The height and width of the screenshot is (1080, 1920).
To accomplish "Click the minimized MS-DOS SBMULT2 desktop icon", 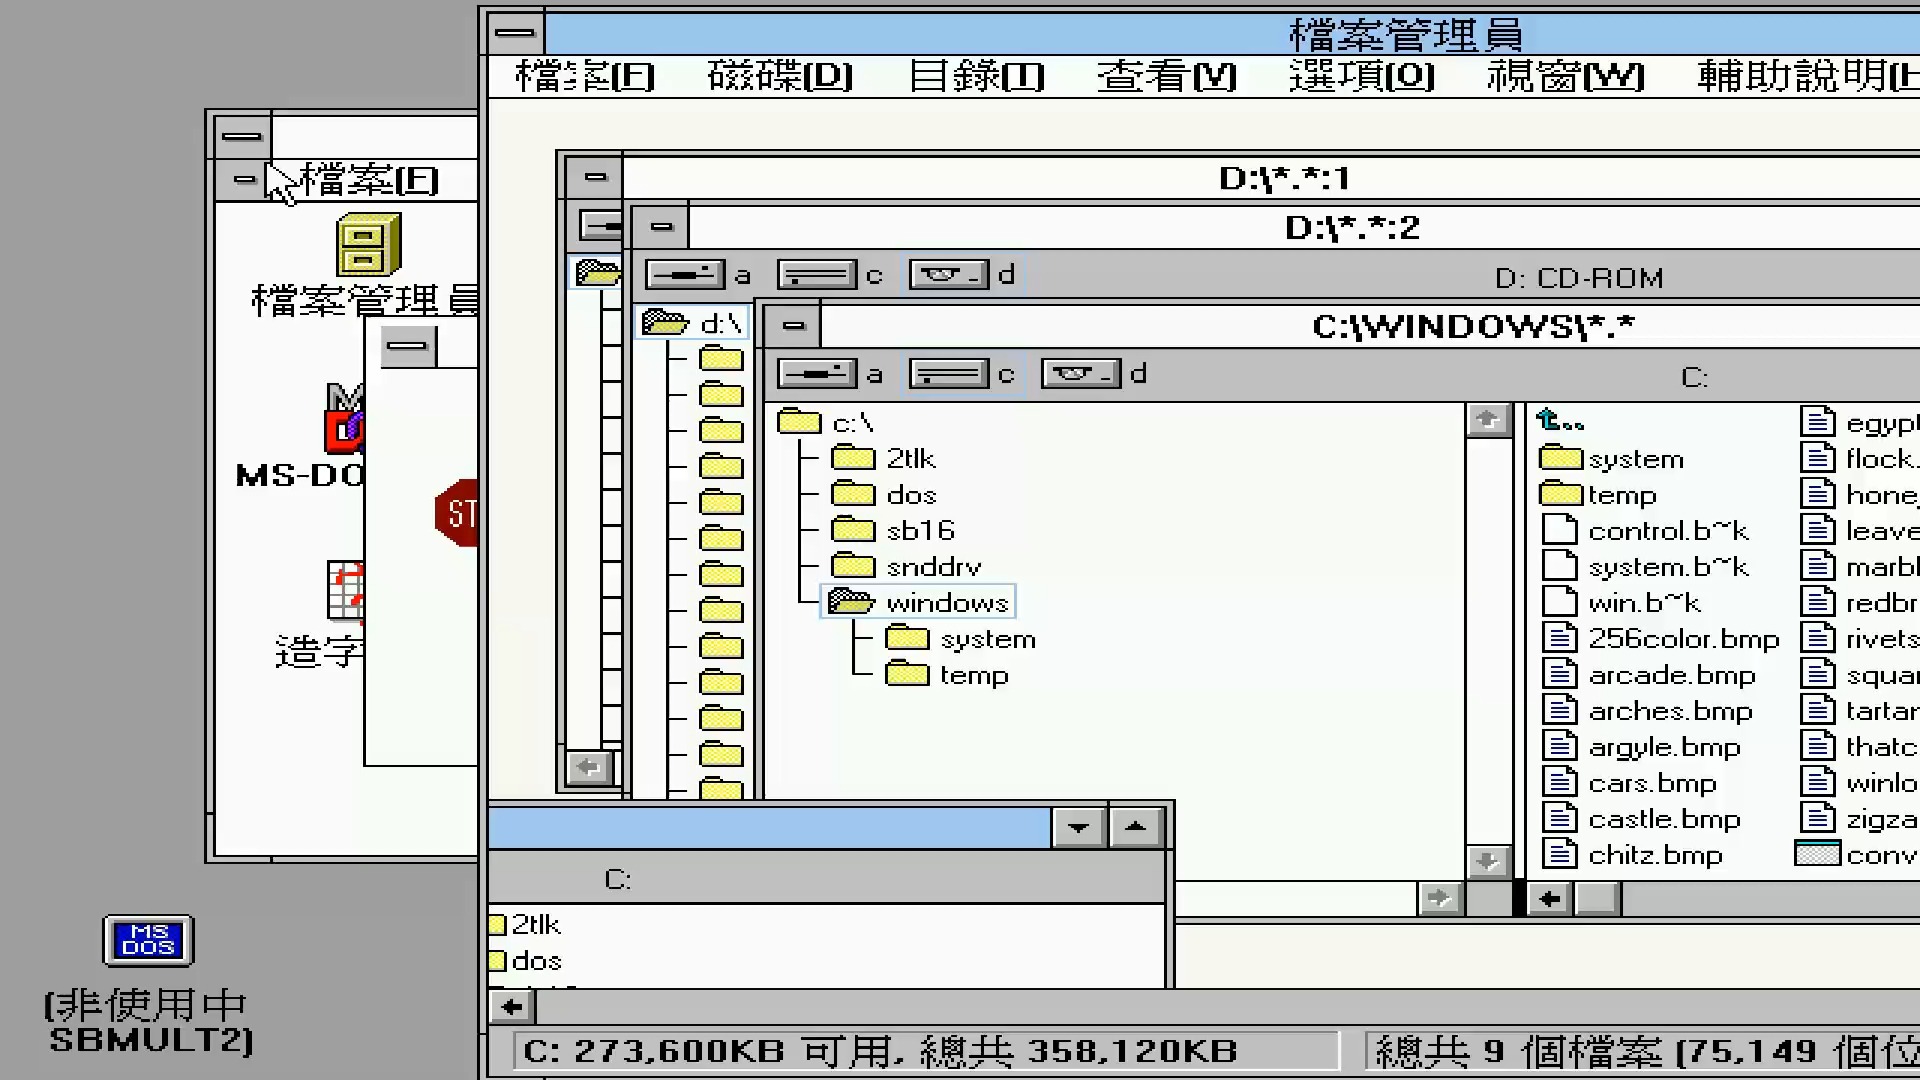I will (148, 941).
